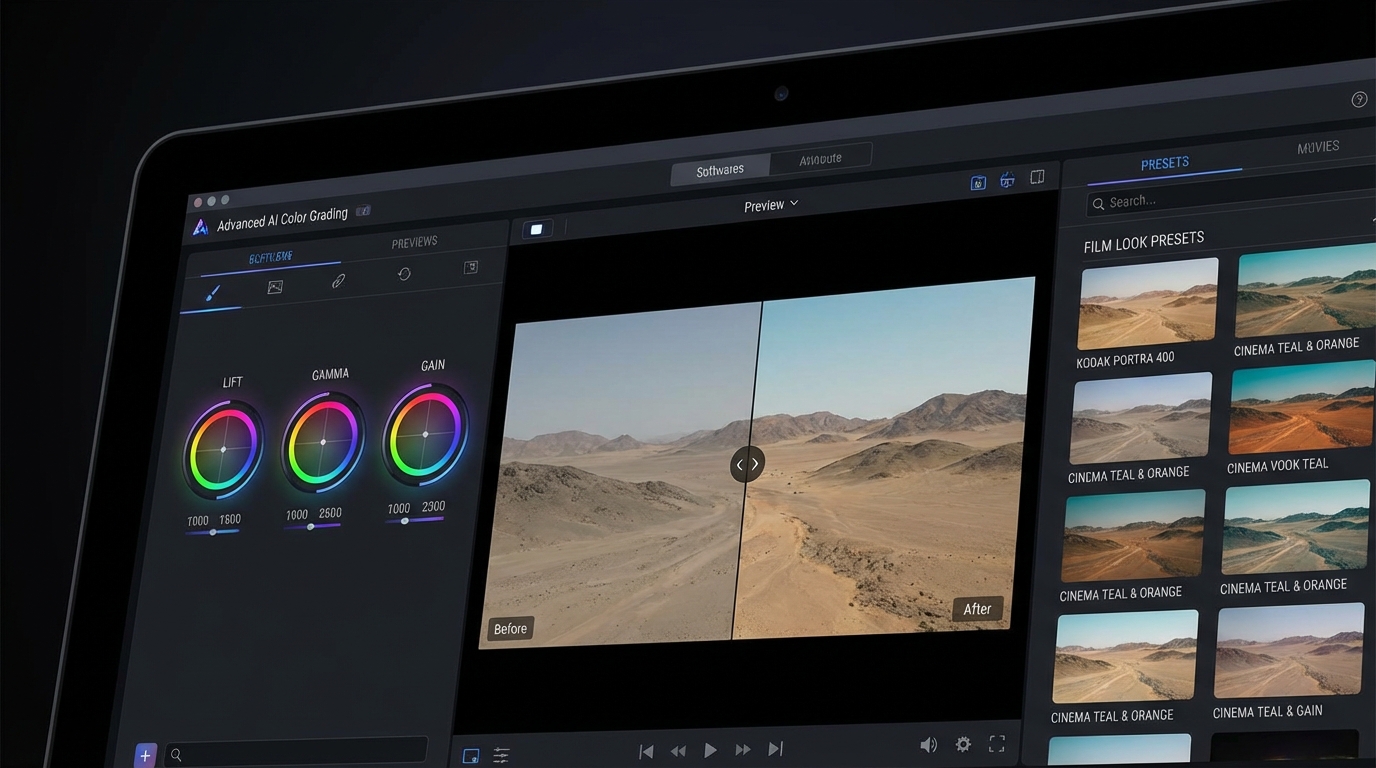The height and width of the screenshot is (768, 1376).
Task: Click the purple plus add button
Action: click(x=145, y=756)
